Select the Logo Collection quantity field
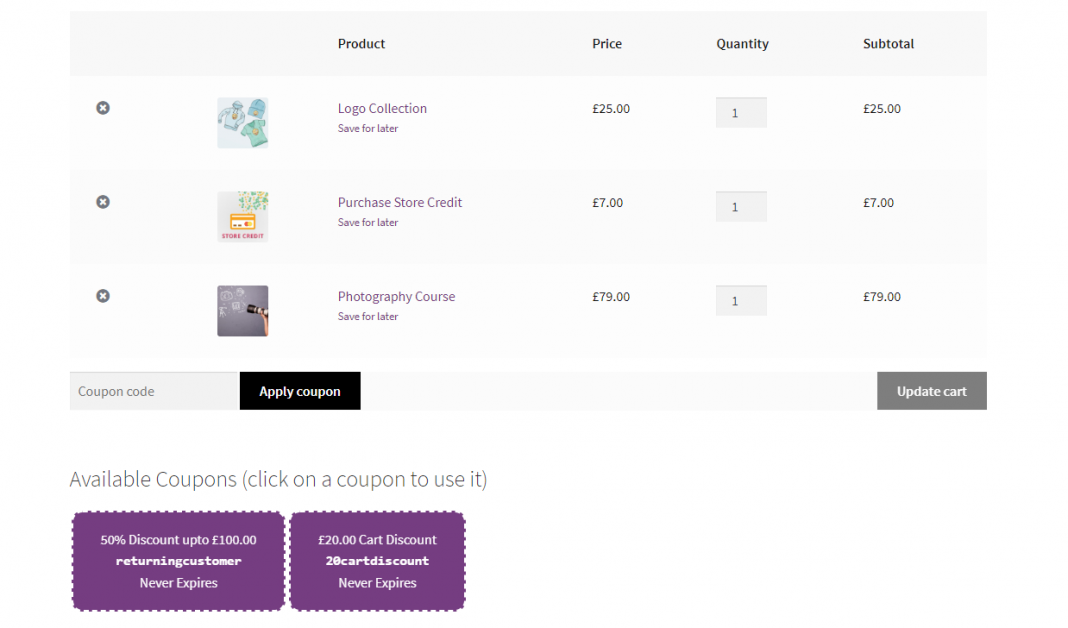1068x628 pixels. pos(740,112)
